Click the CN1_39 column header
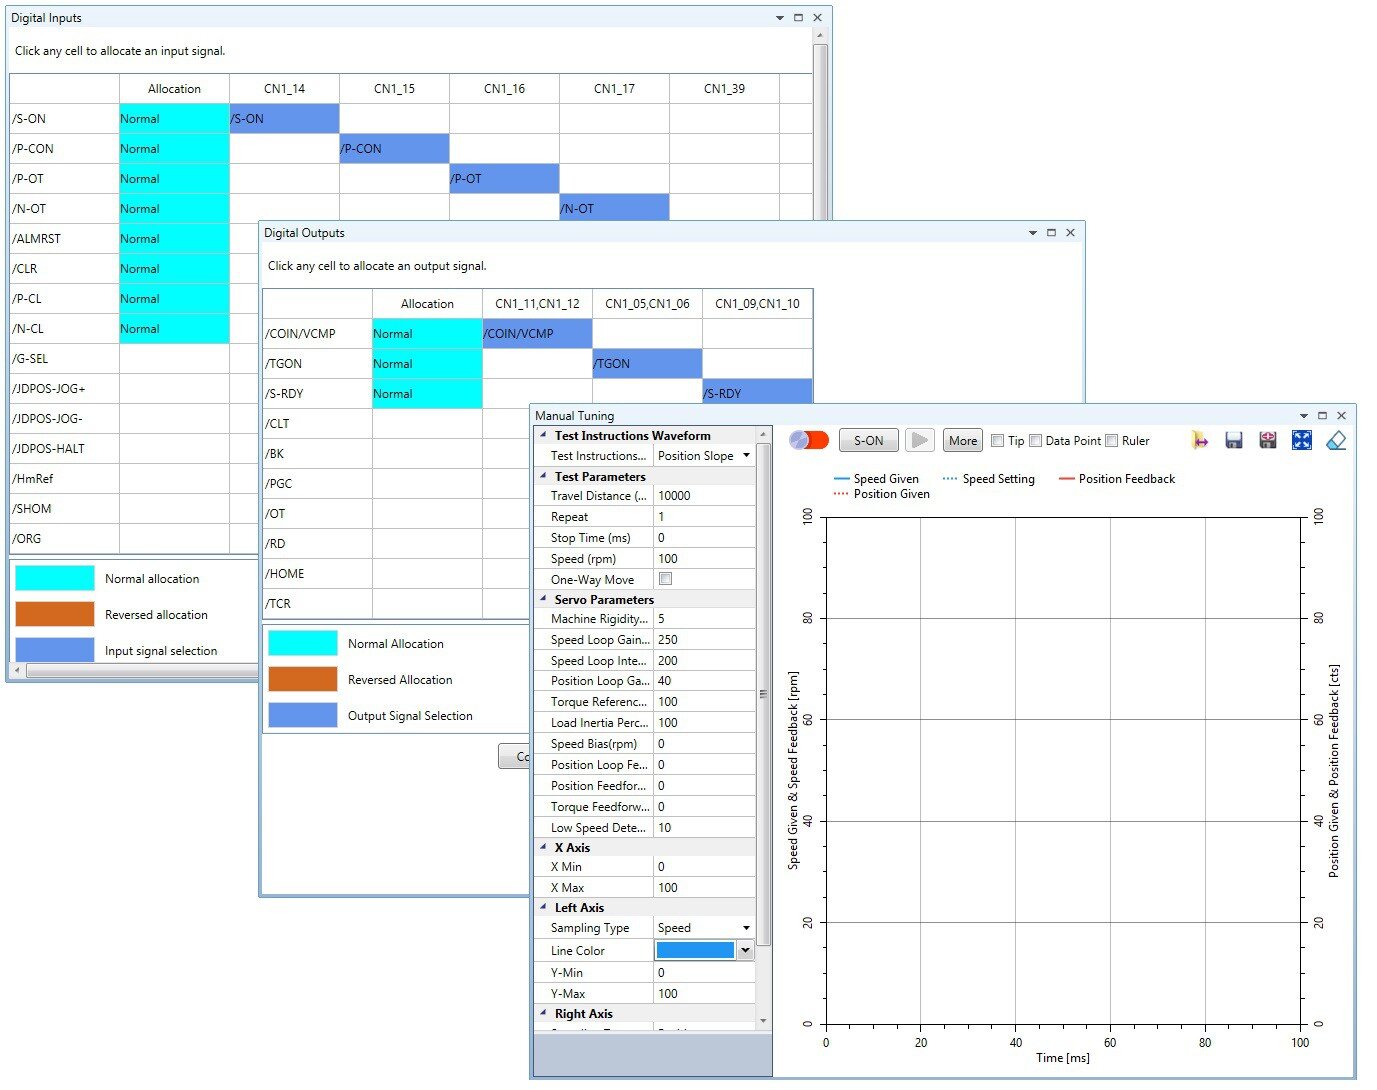The image size is (1377, 1090). (x=724, y=89)
